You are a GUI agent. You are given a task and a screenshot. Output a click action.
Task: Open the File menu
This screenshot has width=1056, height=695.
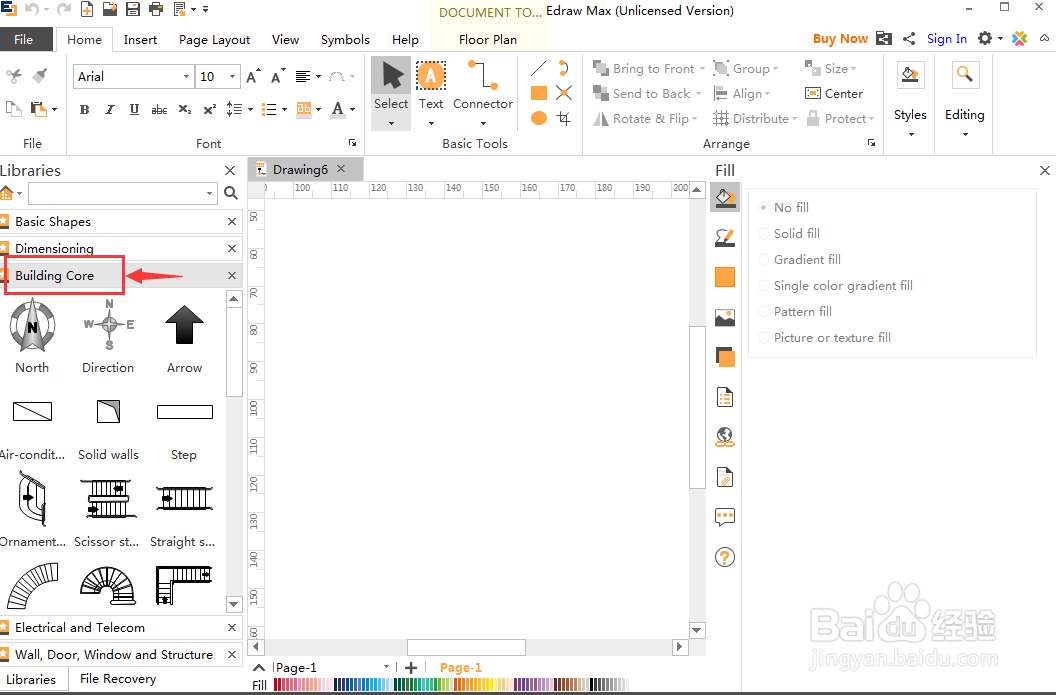tap(26, 39)
